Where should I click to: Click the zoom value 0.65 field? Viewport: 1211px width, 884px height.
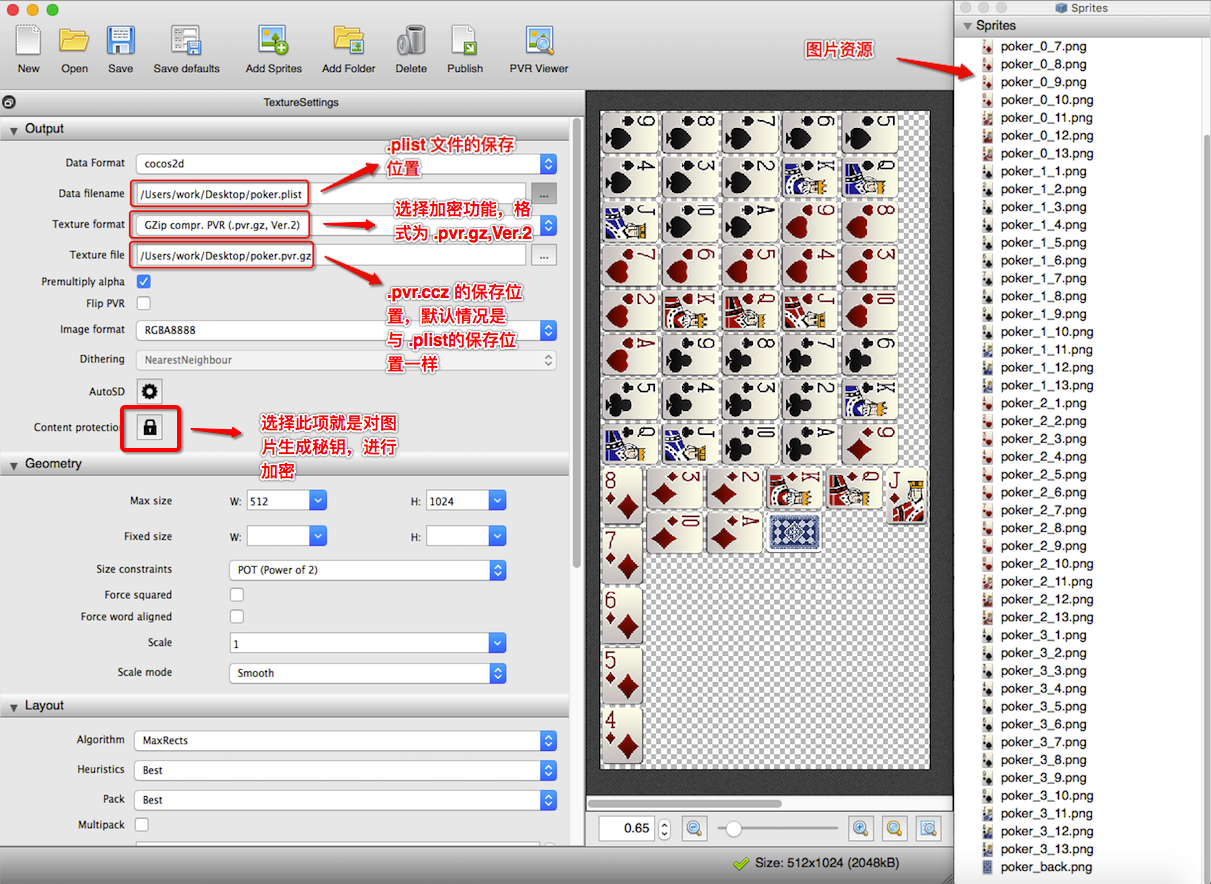628,828
